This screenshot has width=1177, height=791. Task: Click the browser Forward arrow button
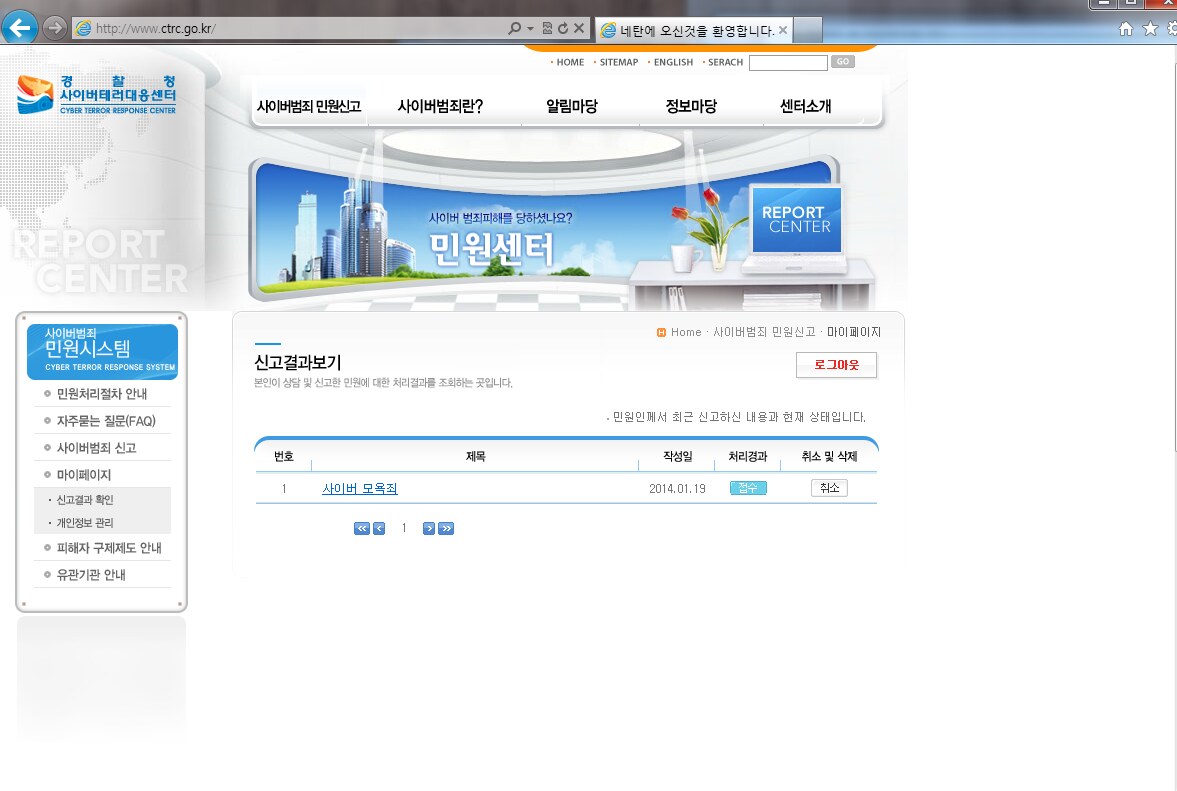click(55, 29)
